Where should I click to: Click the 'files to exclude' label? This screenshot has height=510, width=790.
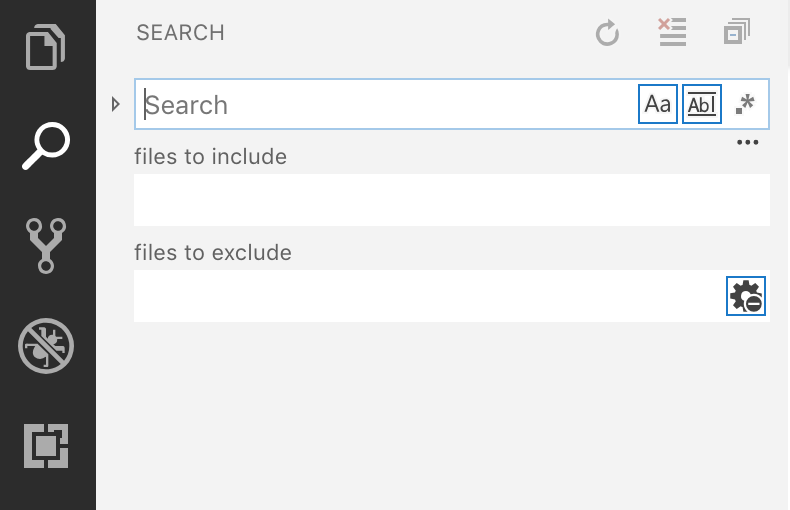click(213, 253)
